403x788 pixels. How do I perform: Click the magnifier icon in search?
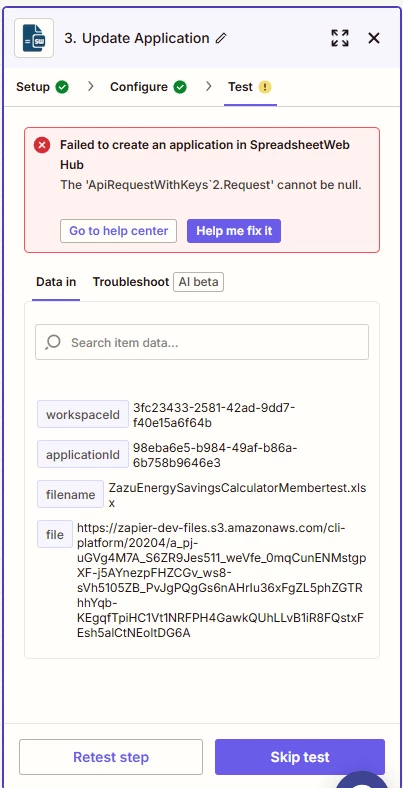(53, 342)
